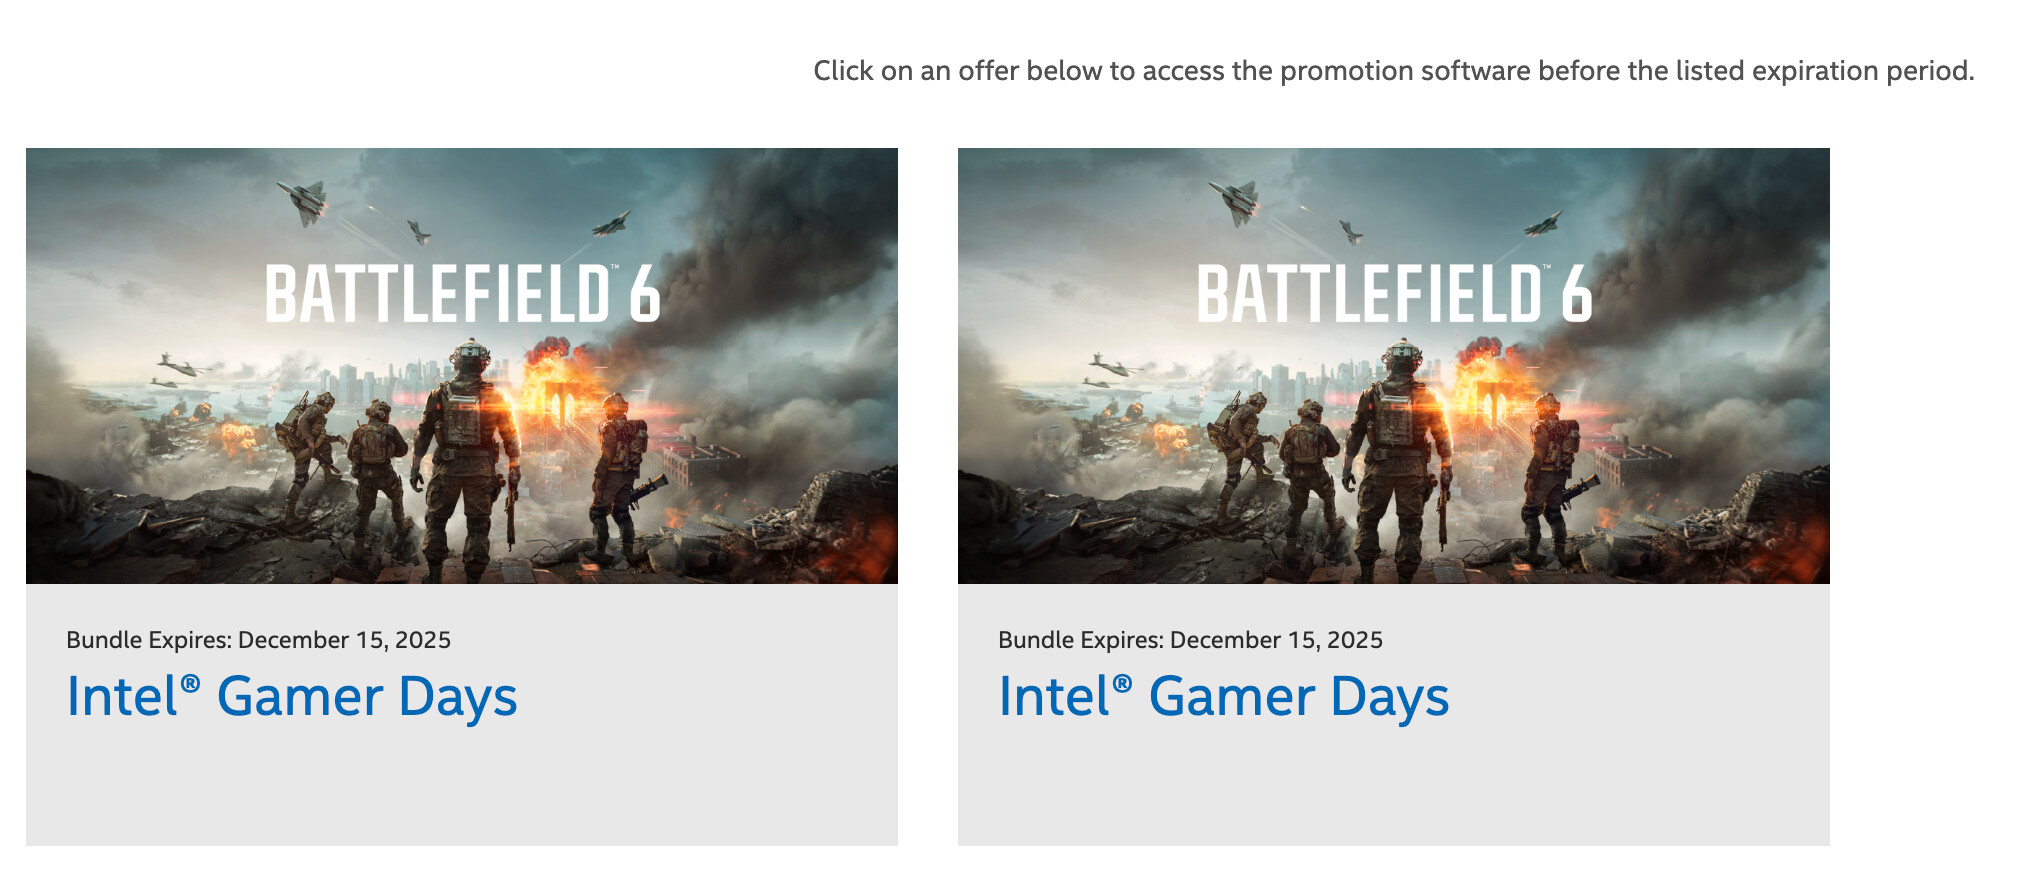Click the right card's Intel Gamer Days link
This screenshot has height=886, width=2040.
coord(1223,697)
